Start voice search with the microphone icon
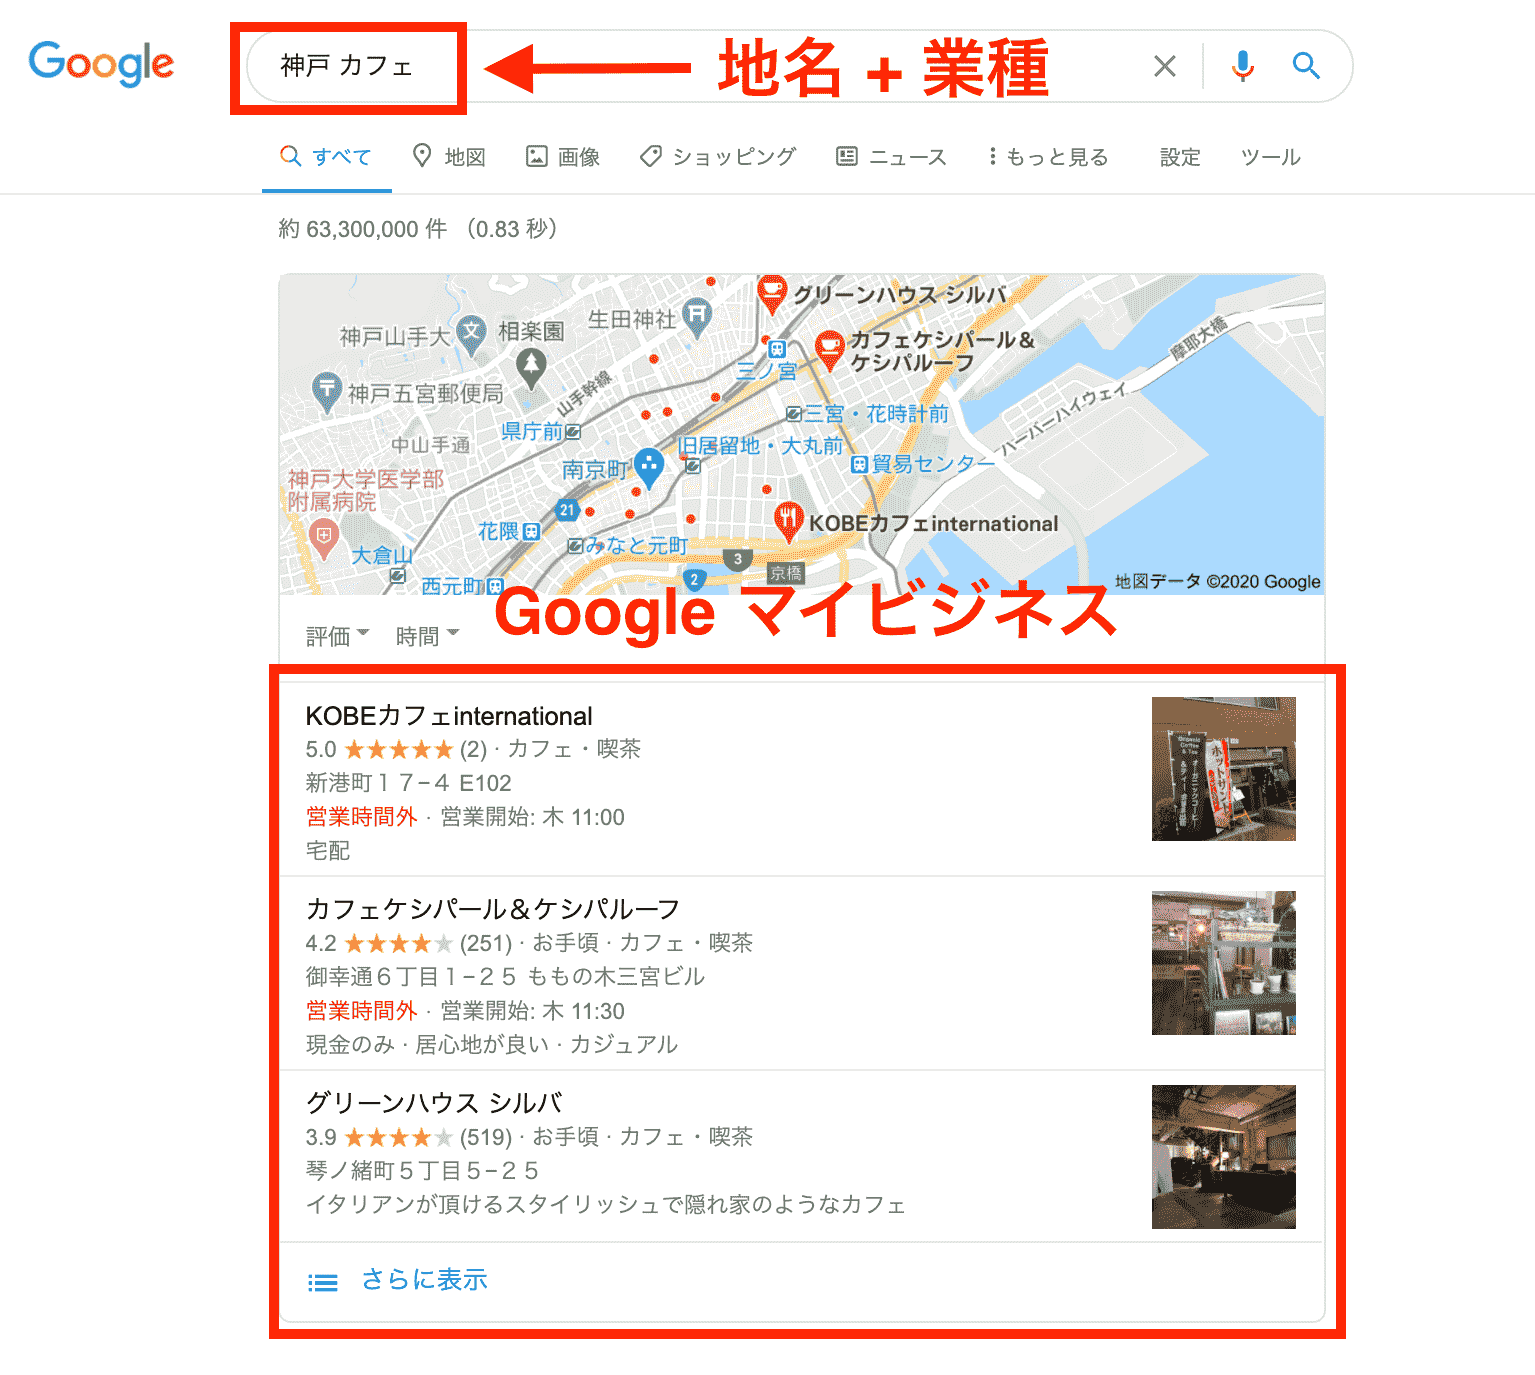The height and width of the screenshot is (1375, 1535). (x=1243, y=66)
